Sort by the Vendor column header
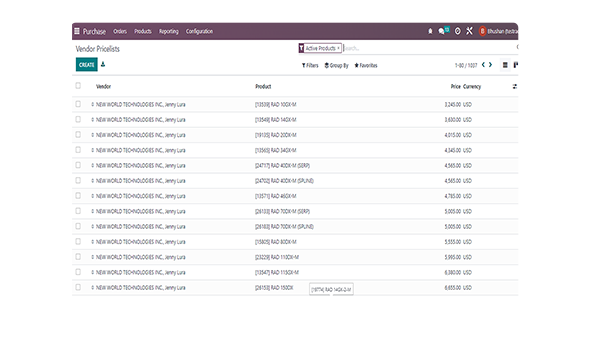The height and width of the screenshot is (360, 590). (x=103, y=87)
